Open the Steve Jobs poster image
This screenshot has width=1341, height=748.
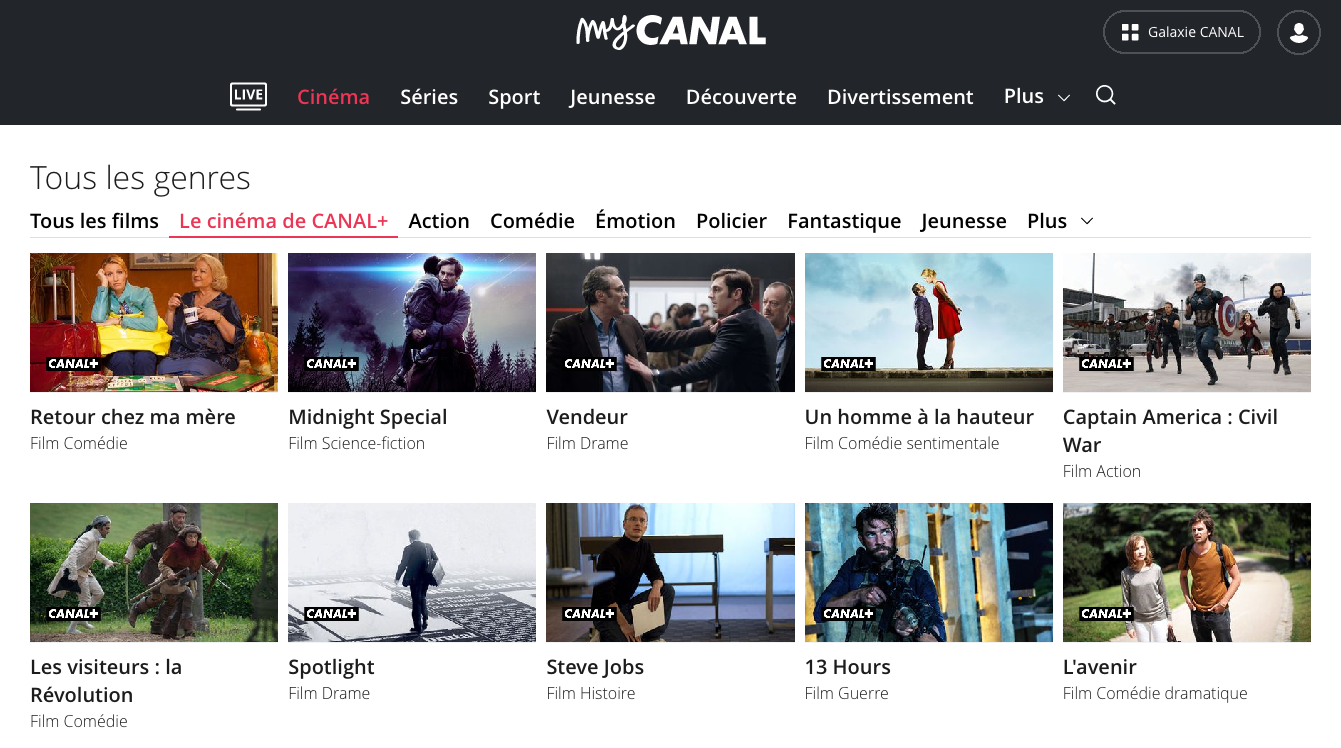pyautogui.click(x=670, y=572)
